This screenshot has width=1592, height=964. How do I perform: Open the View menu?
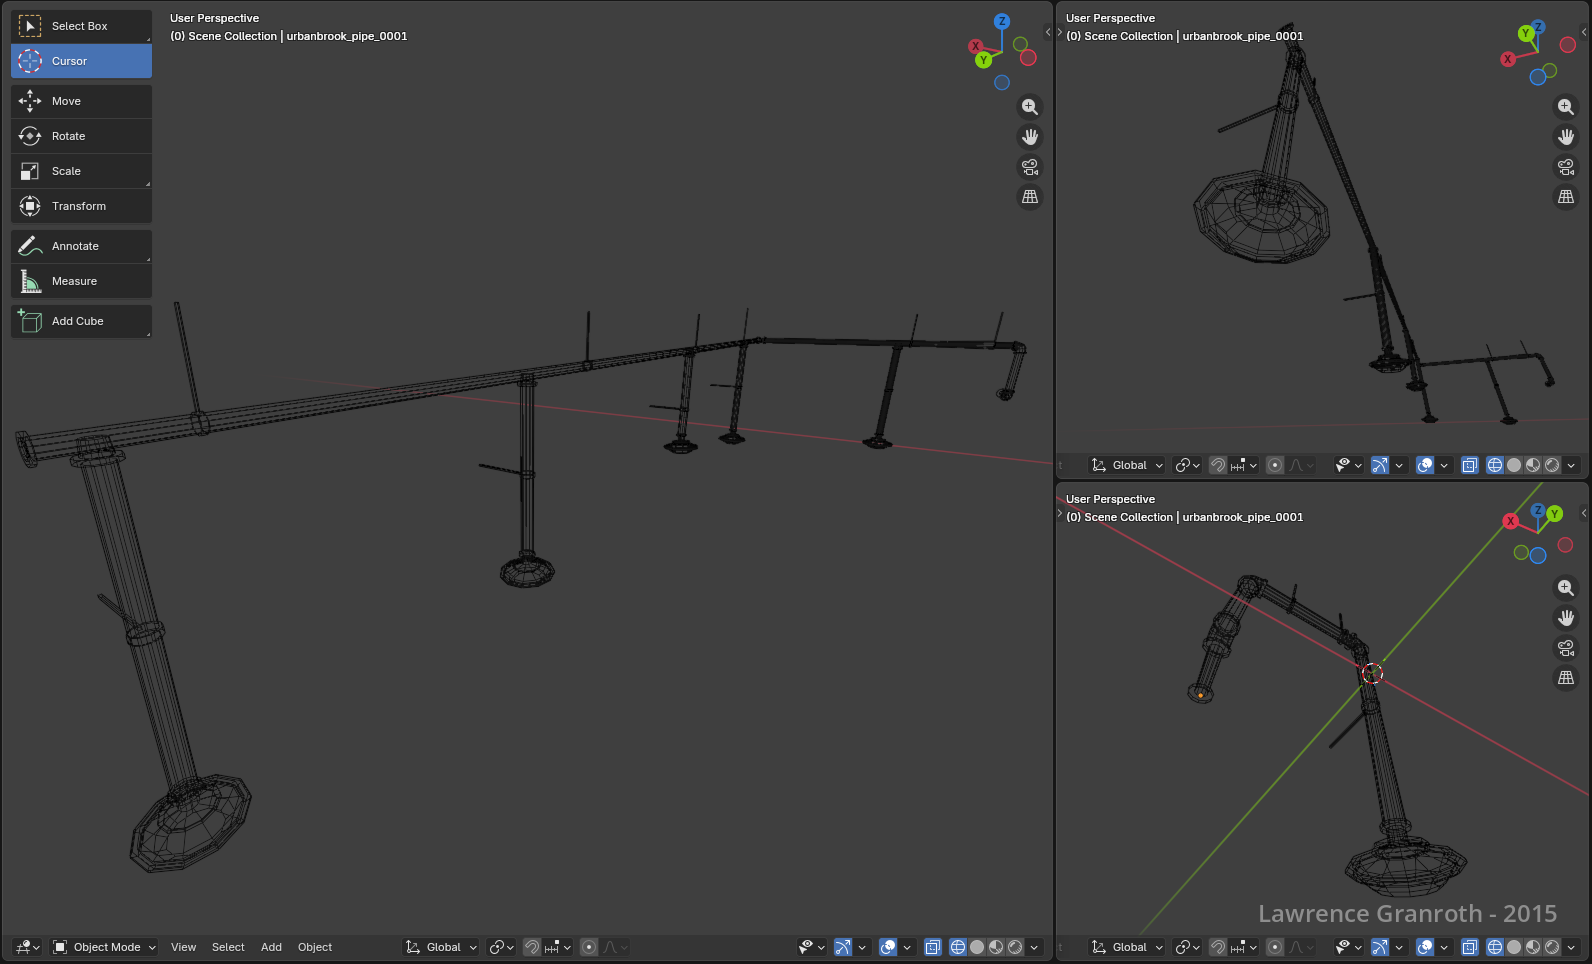pos(183,947)
